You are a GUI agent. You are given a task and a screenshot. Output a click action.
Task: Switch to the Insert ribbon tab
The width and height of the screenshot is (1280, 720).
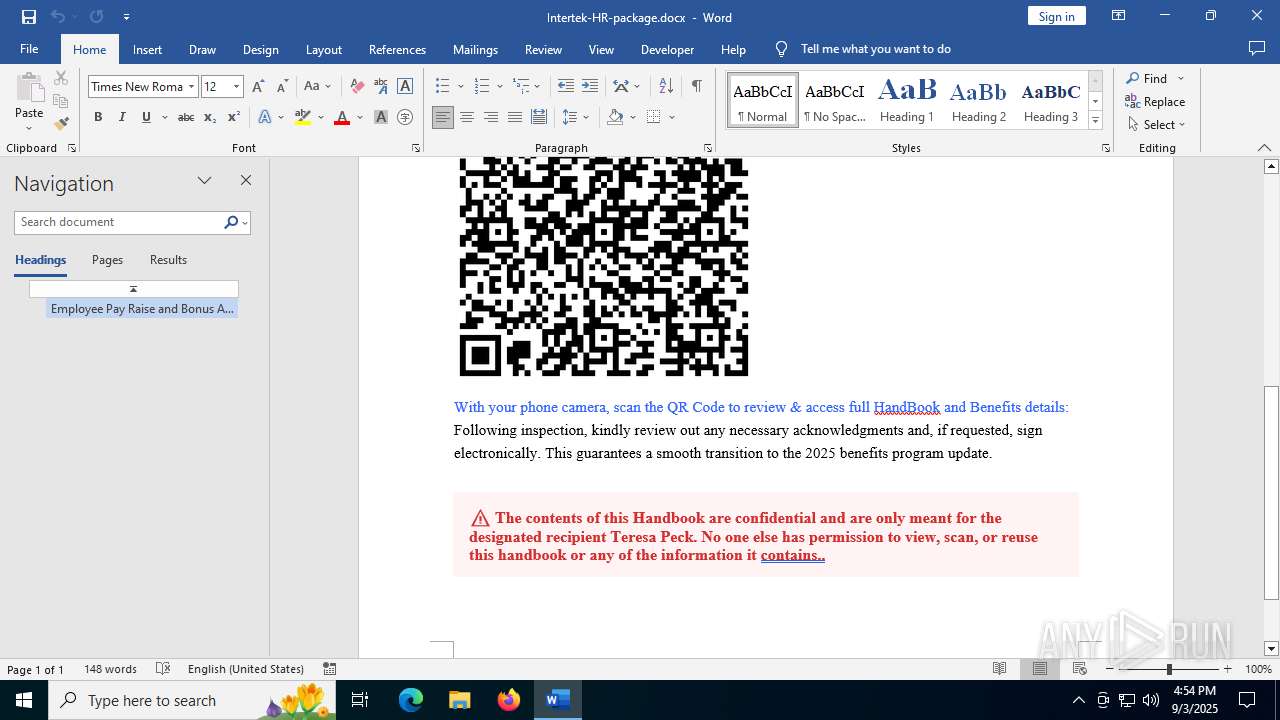coord(147,49)
